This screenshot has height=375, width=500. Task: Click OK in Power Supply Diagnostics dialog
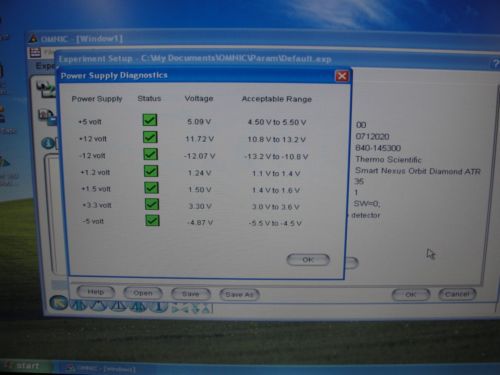[308, 260]
